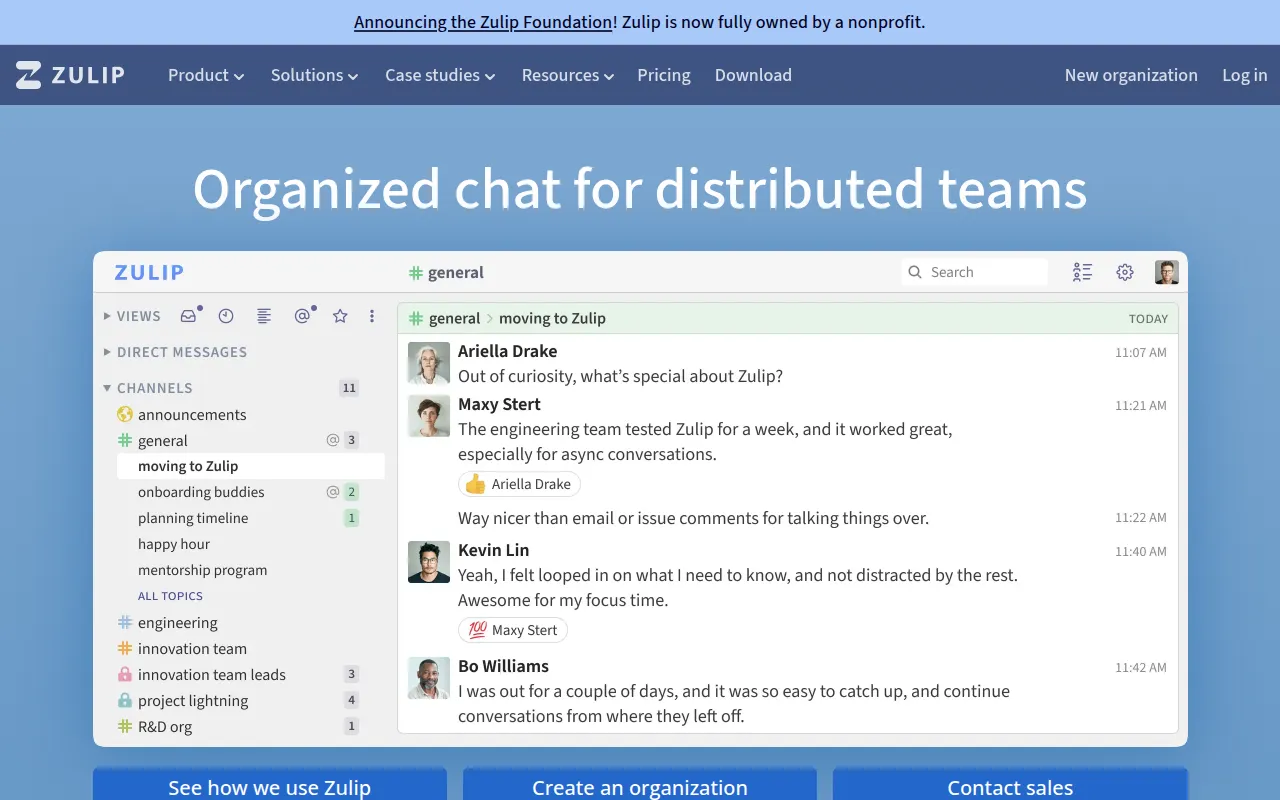
Task: Open the Product dropdown menu
Action: (x=206, y=75)
